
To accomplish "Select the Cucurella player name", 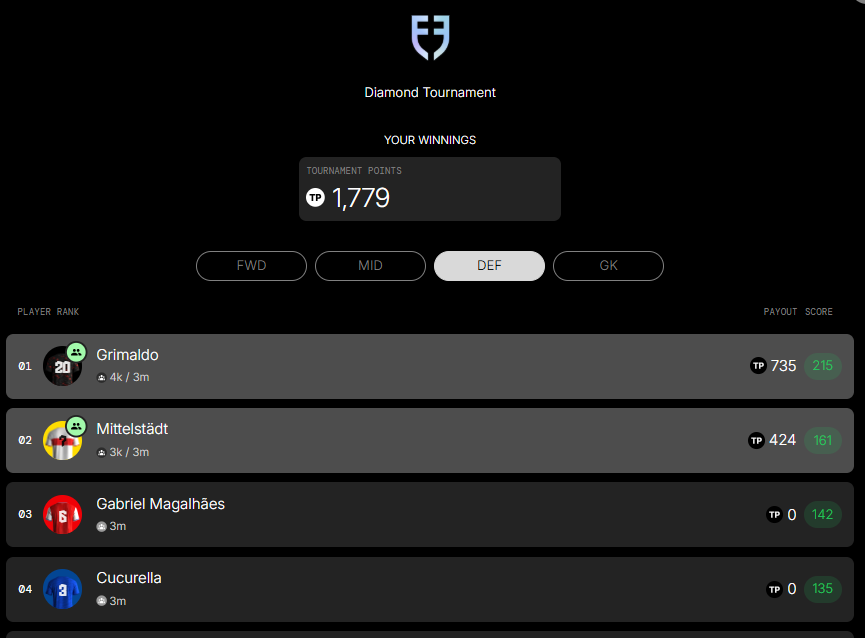I will click(129, 578).
